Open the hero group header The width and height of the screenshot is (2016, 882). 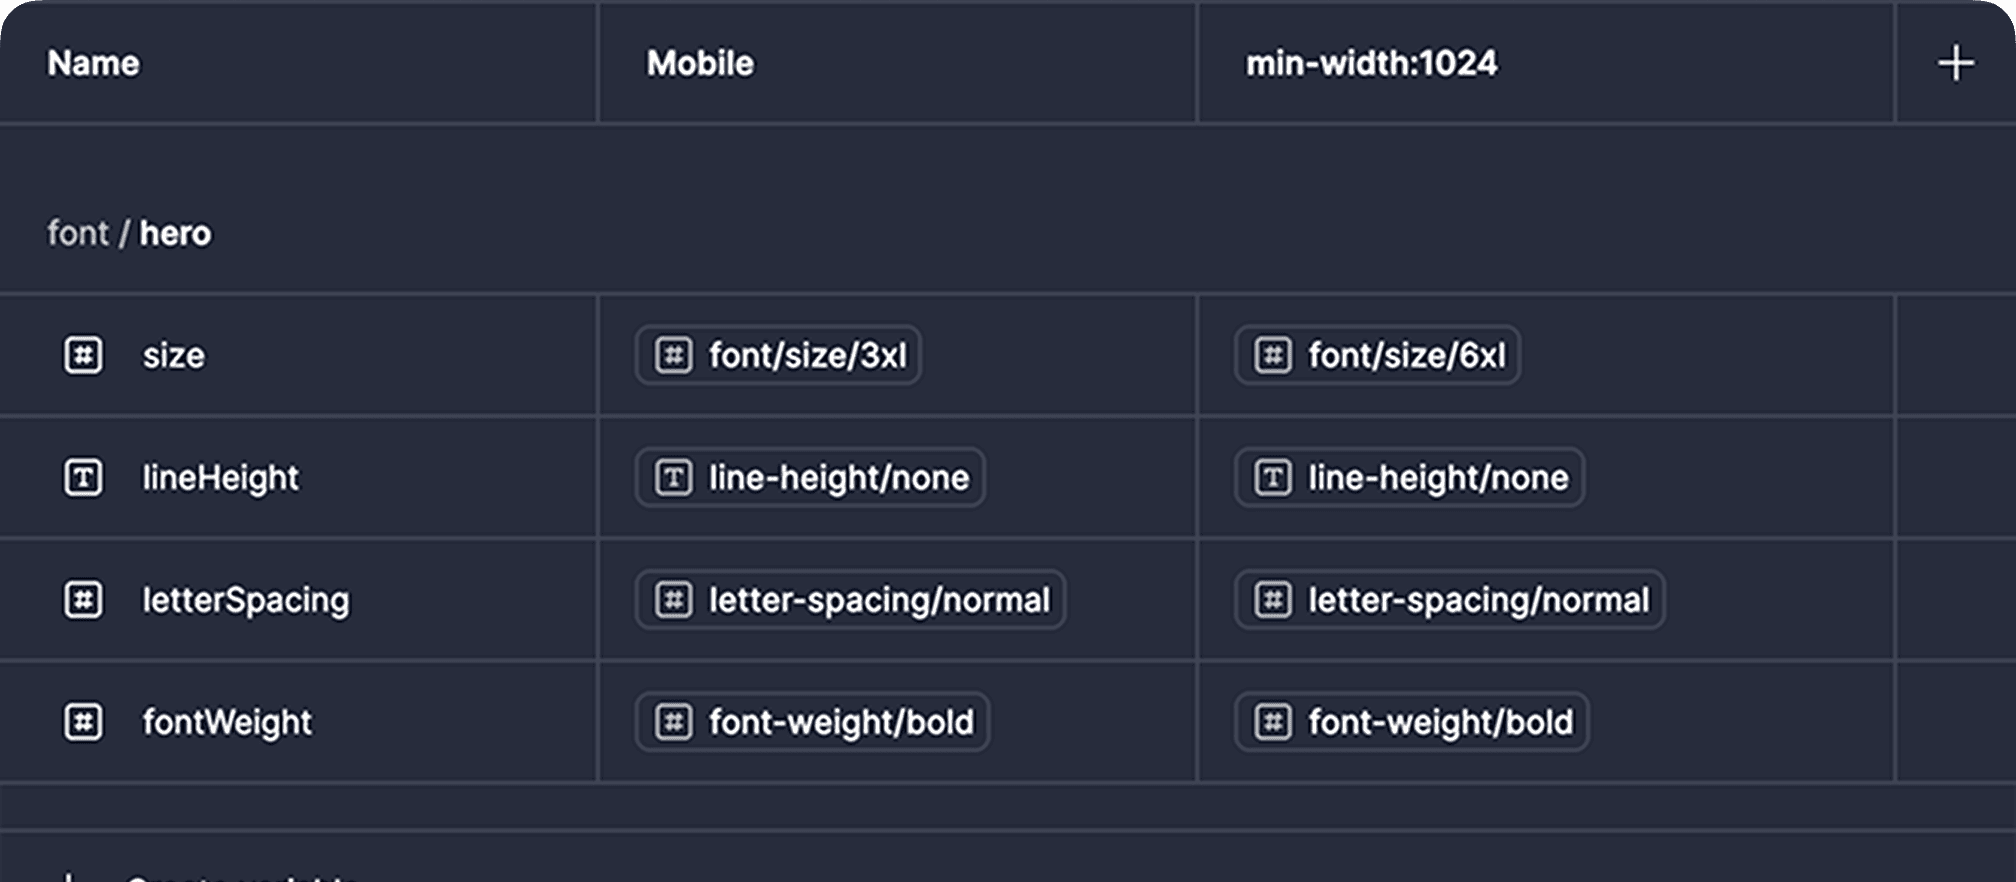coord(175,233)
